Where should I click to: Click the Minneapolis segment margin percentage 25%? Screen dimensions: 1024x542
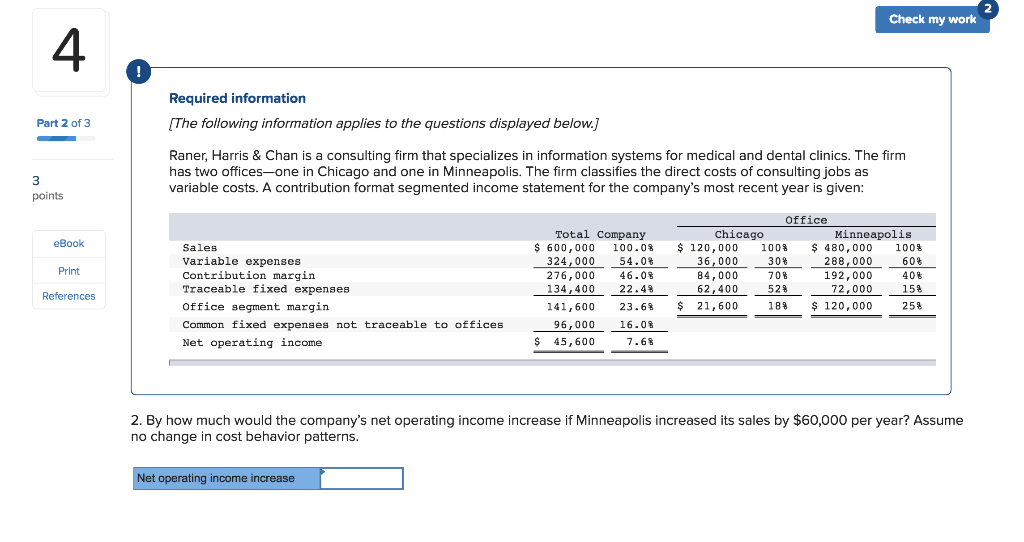click(912, 306)
